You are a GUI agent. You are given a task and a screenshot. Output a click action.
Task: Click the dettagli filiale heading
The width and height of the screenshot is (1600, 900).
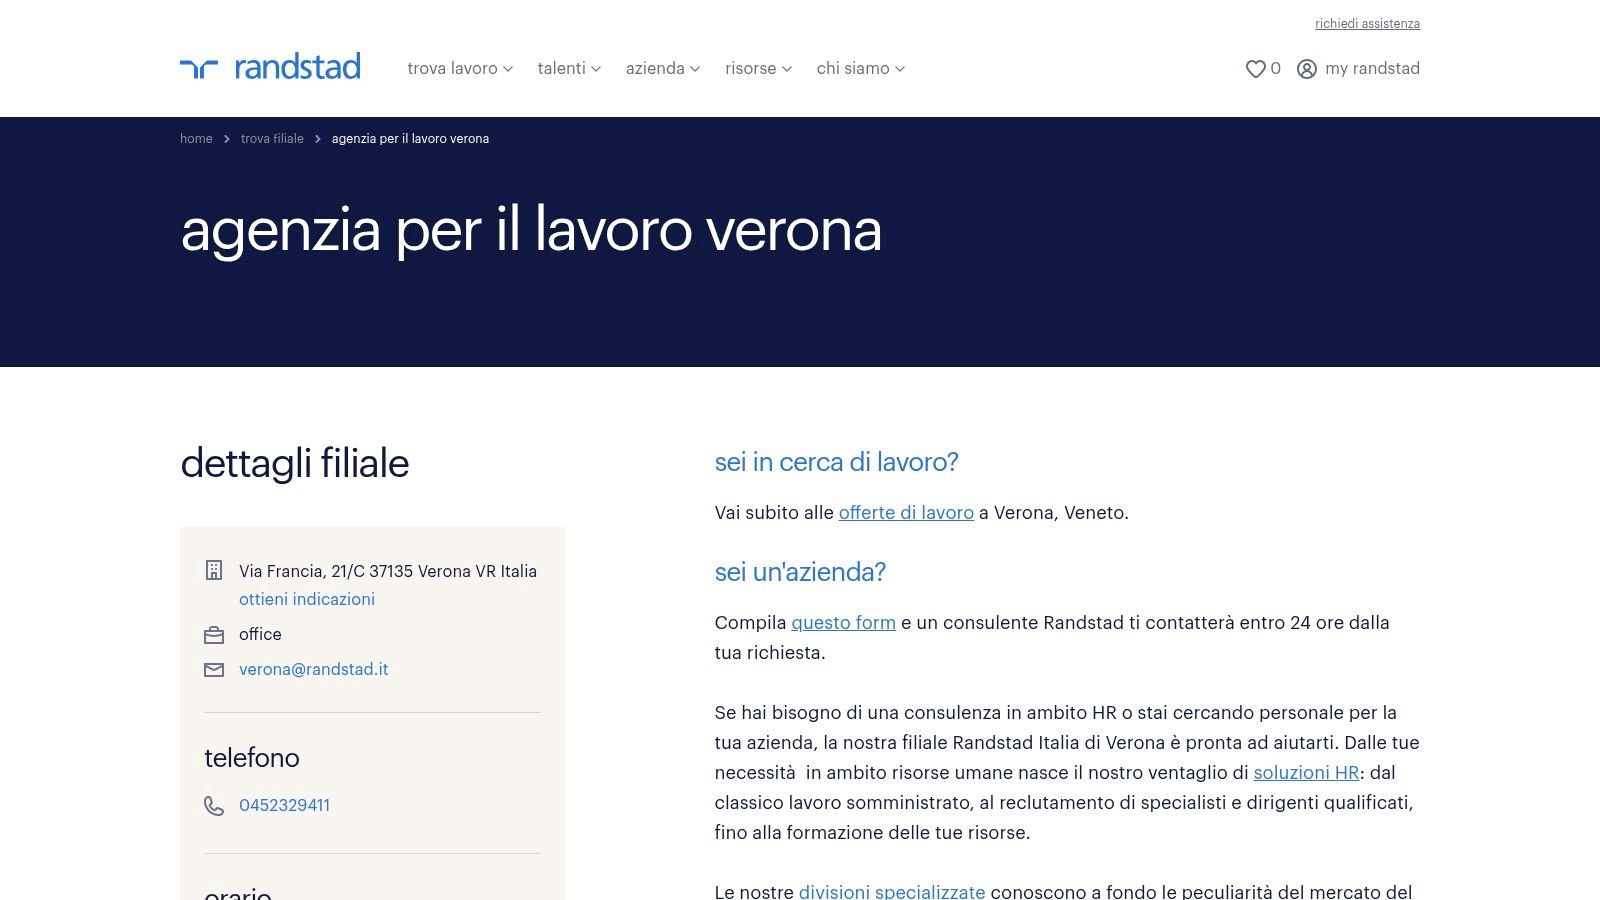(295, 464)
